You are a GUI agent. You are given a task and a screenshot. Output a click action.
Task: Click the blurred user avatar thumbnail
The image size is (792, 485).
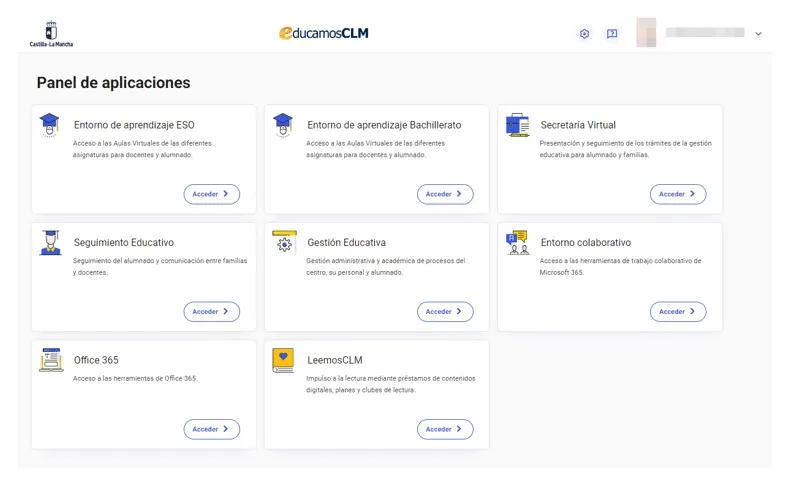click(646, 32)
